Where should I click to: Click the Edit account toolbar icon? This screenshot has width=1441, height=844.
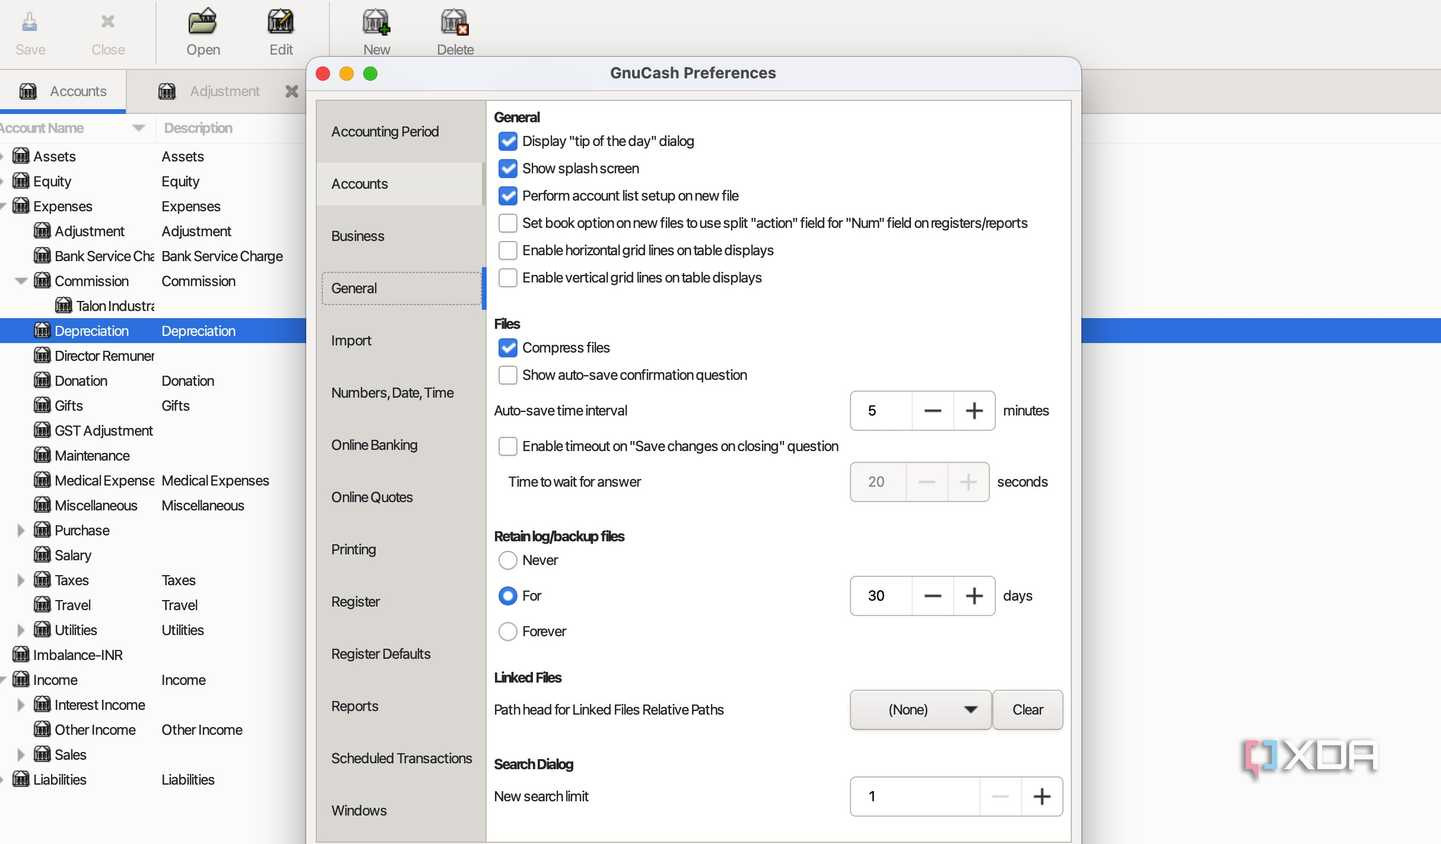coord(281,21)
